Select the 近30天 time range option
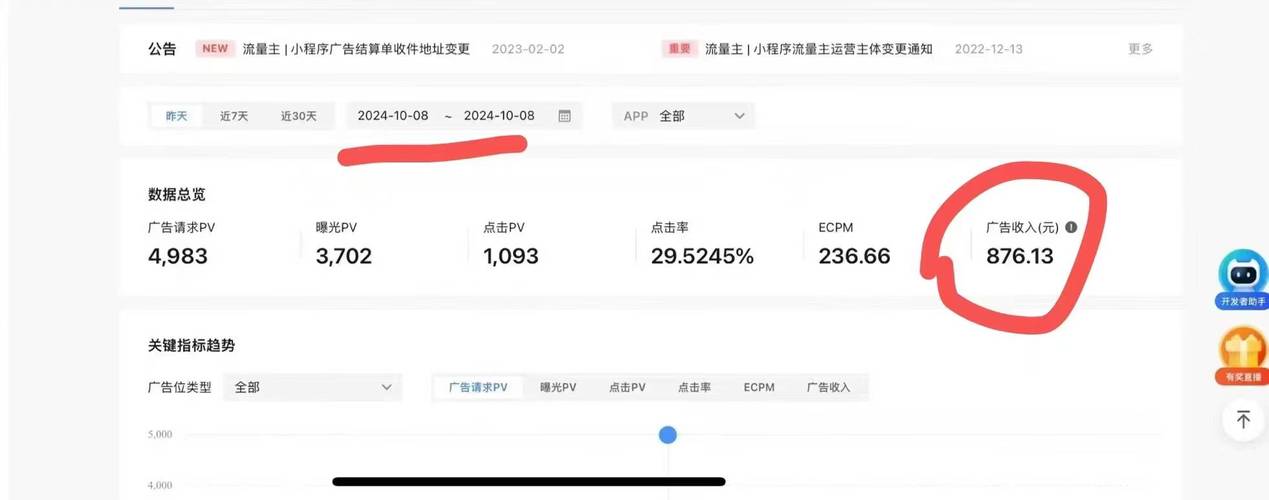 coord(298,116)
